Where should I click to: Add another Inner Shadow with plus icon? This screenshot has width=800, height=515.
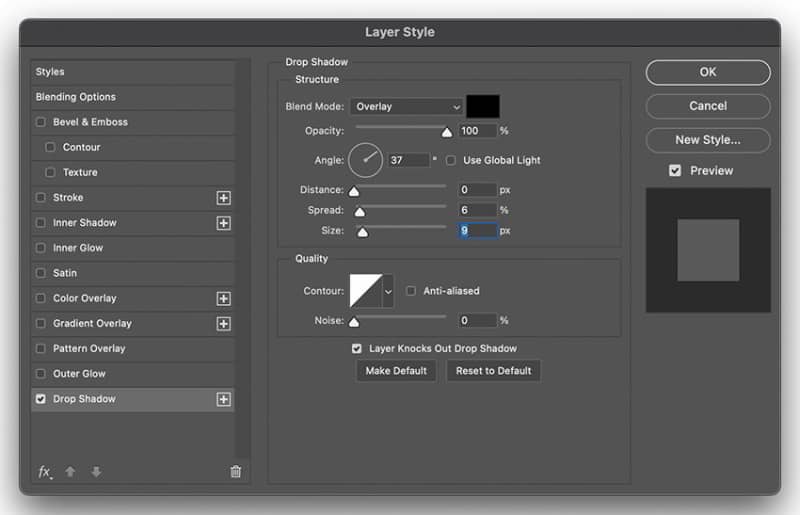[x=223, y=223]
